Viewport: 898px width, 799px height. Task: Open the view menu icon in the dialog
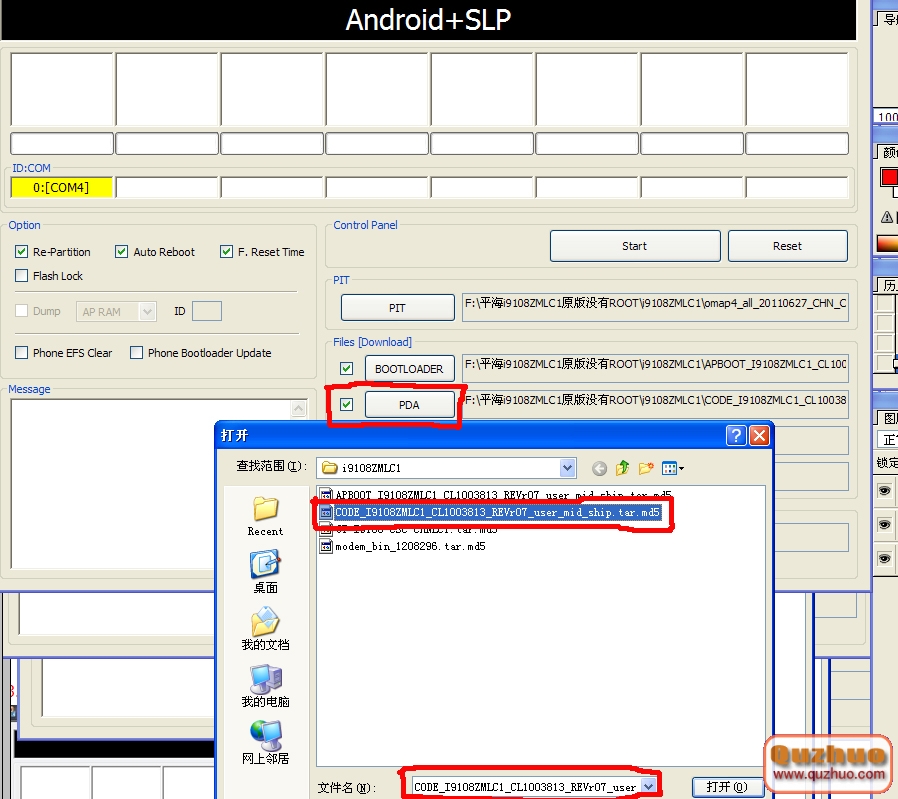[x=672, y=469]
